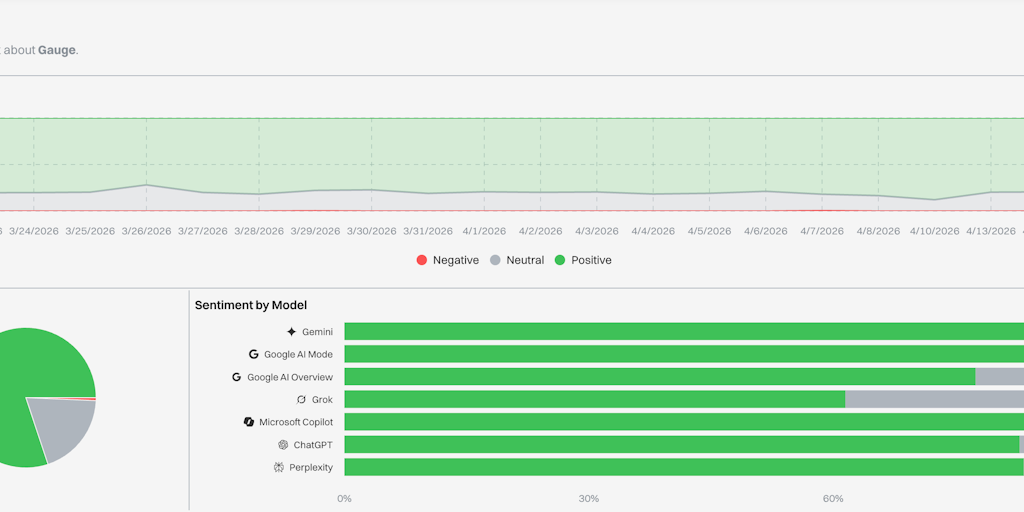Toggle the Neutral legend series
The height and width of the screenshot is (512, 1024).
pyautogui.click(x=516, y=260)
